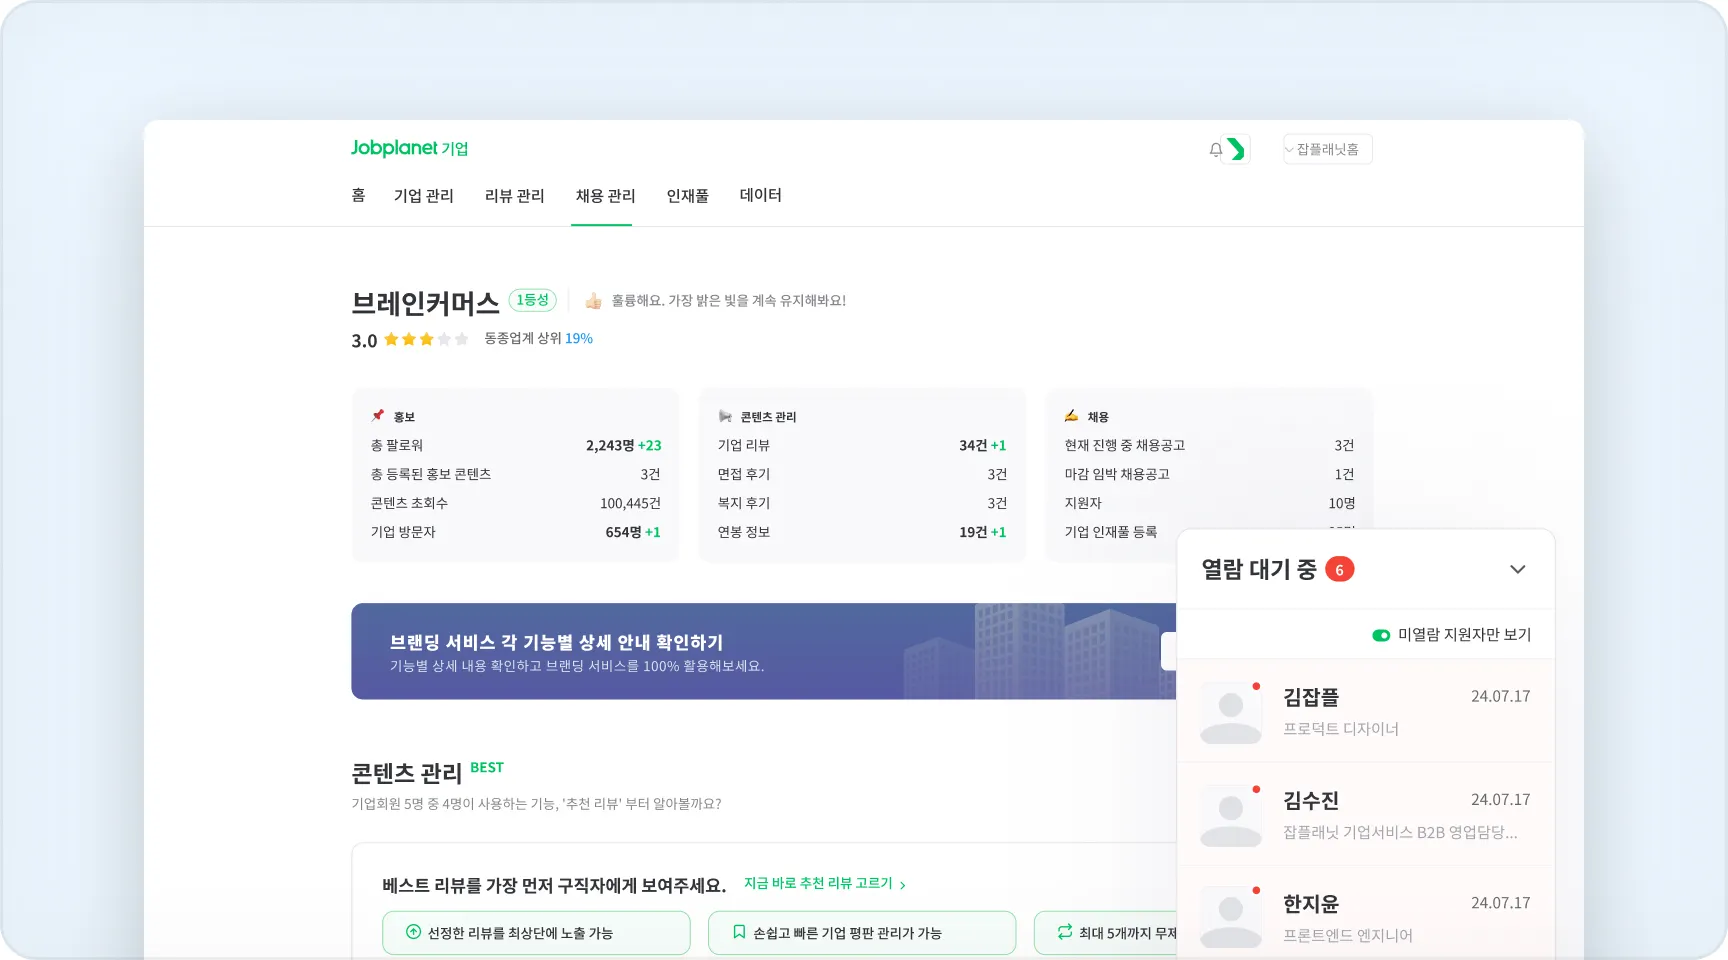
Task: Click the 프로덕트 디자이너 job title
Action: point(1341,730)
